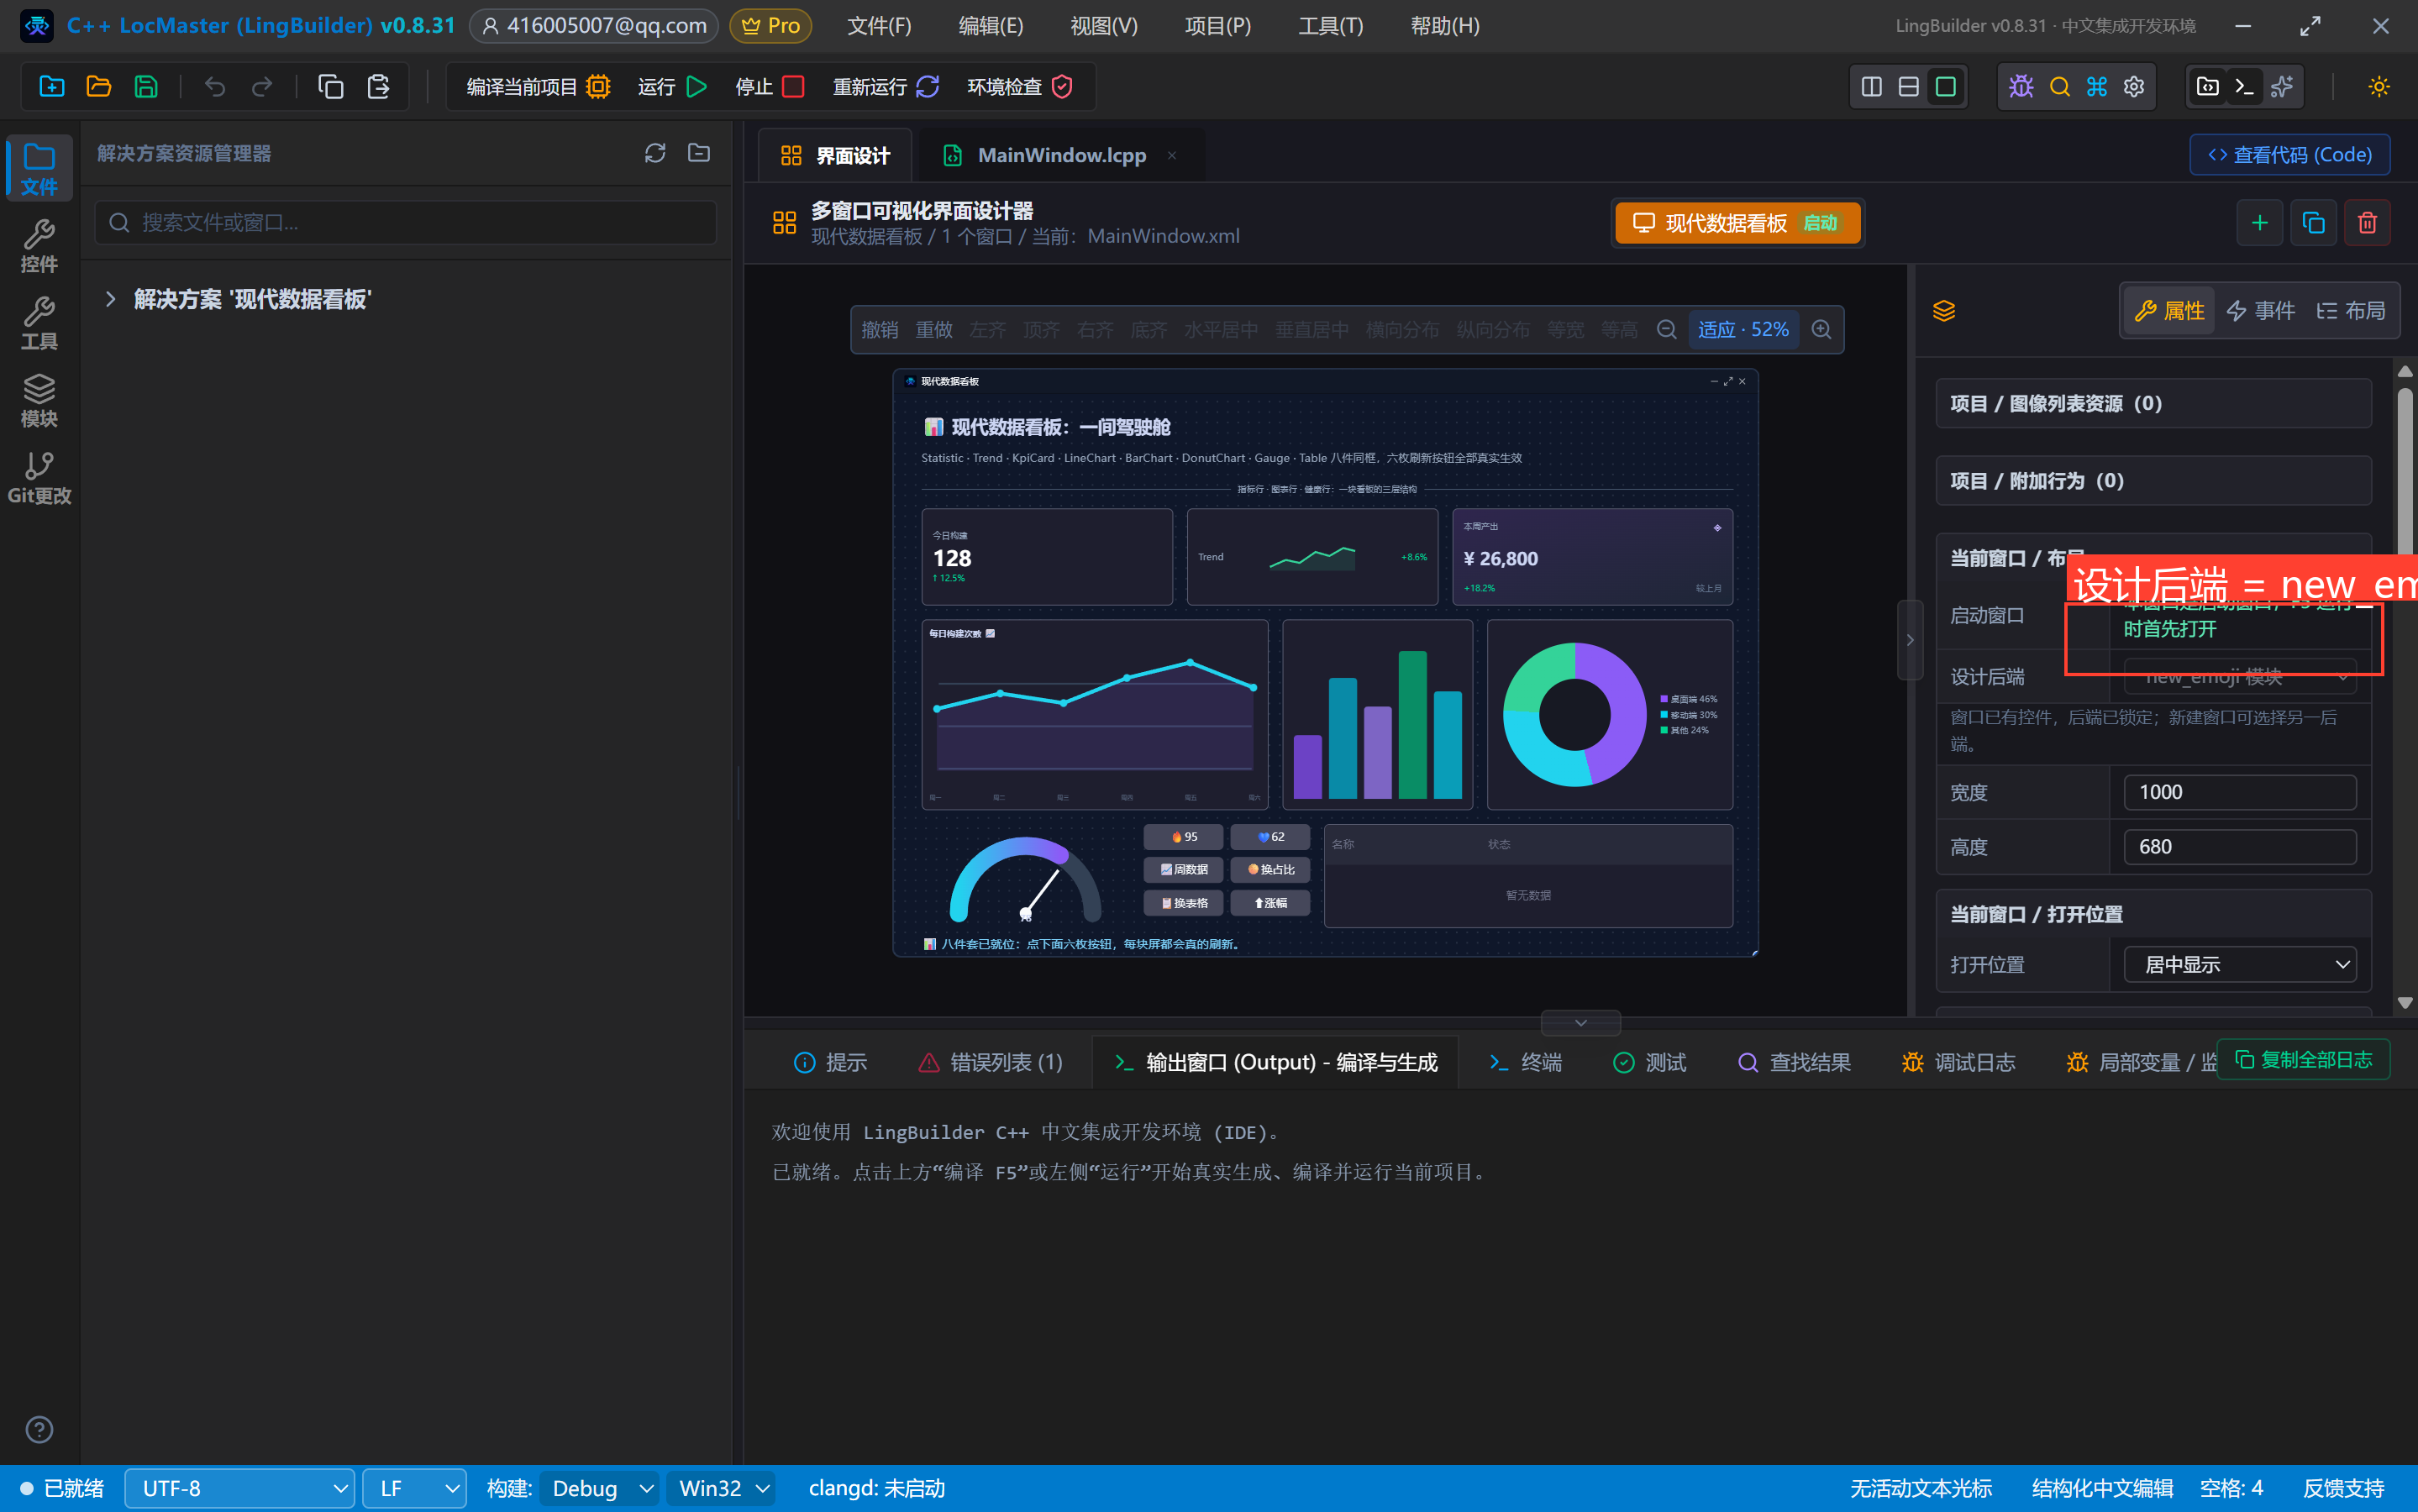The width and height of the screenshot is (2418, 1512).
Task: Open the 打开位置 居中显示 dropdown
Action: (2239, 965)
